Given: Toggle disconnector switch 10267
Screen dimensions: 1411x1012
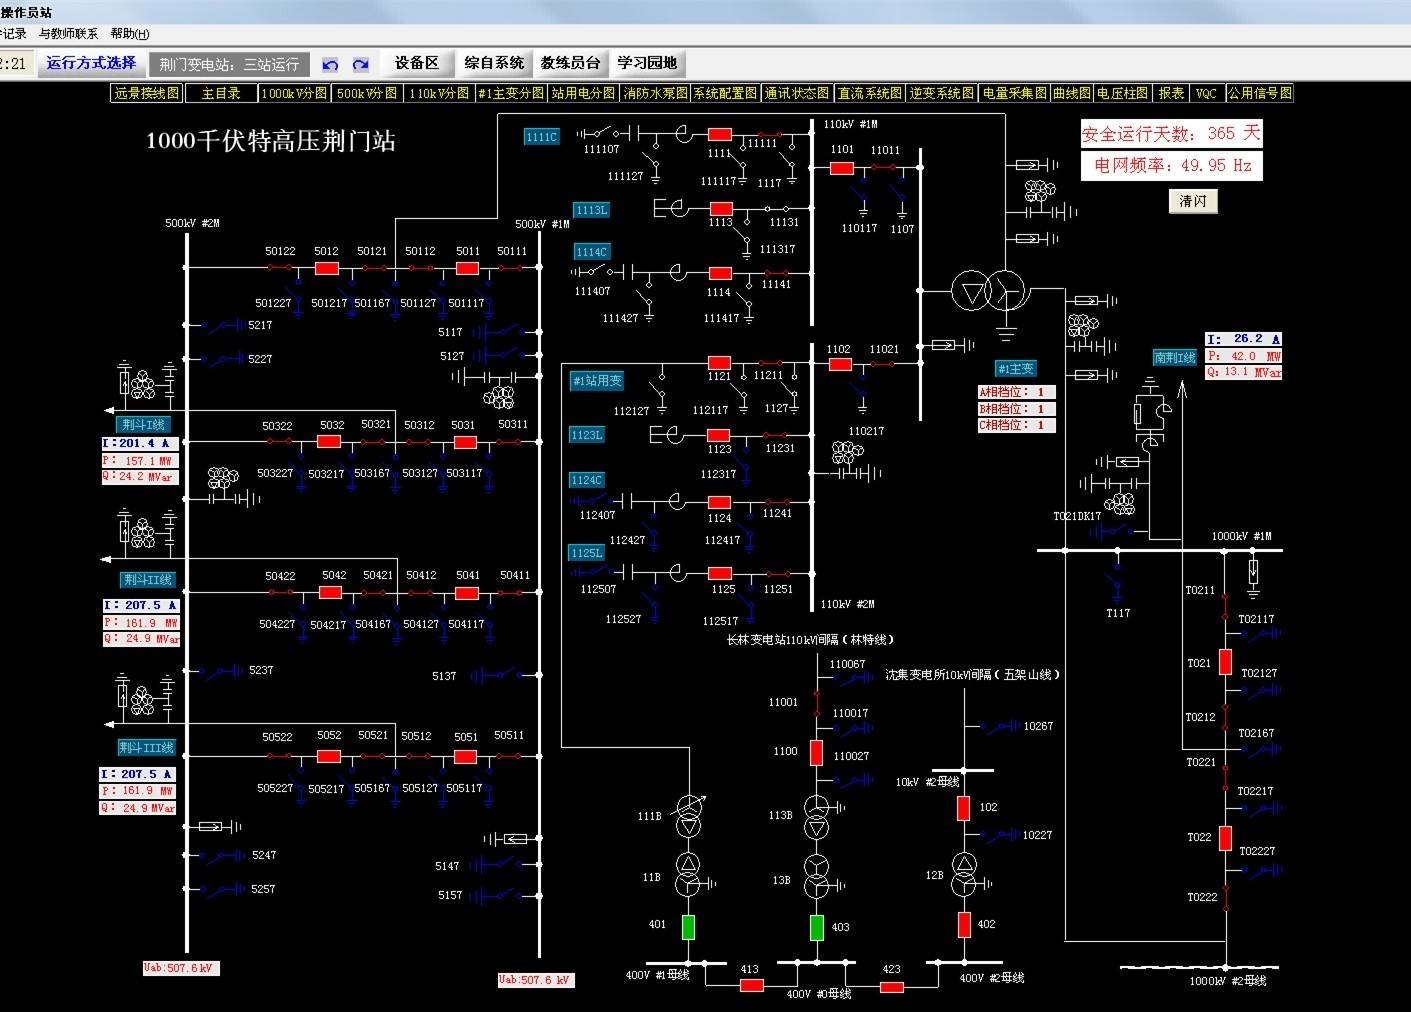Looking at the screenshot, I should (x=1000, y=726).
